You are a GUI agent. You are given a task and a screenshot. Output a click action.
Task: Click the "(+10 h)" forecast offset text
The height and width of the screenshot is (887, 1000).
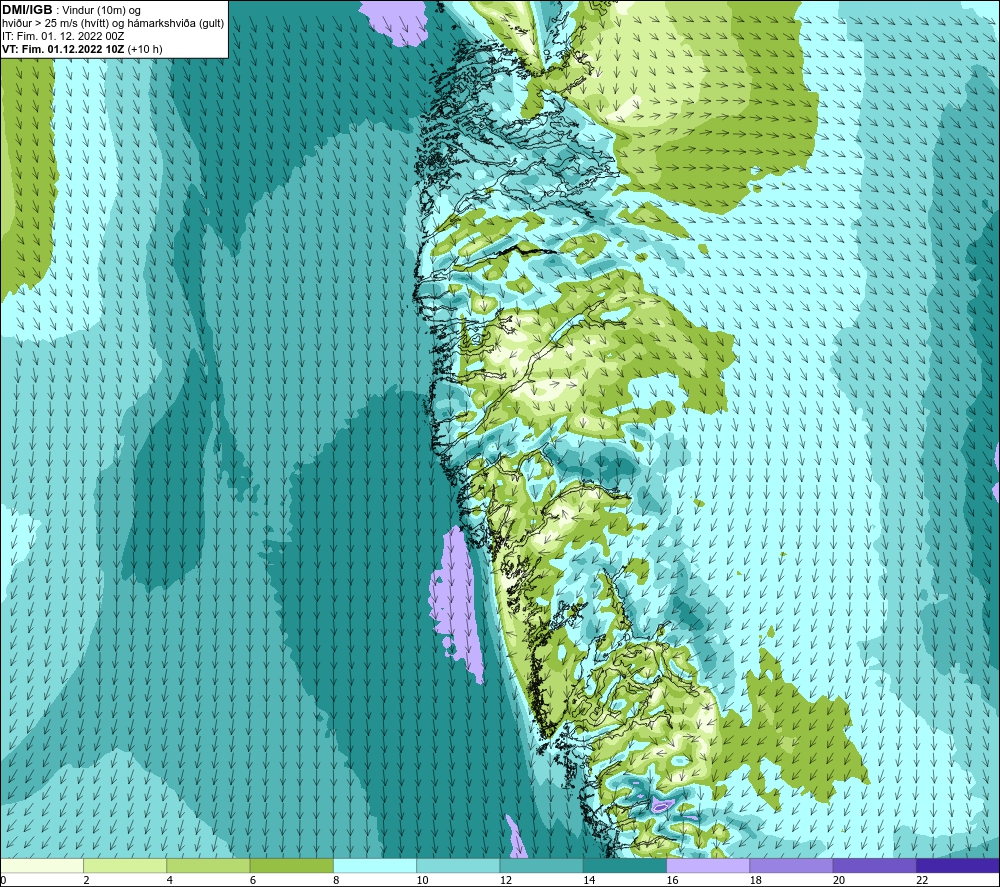145,49
